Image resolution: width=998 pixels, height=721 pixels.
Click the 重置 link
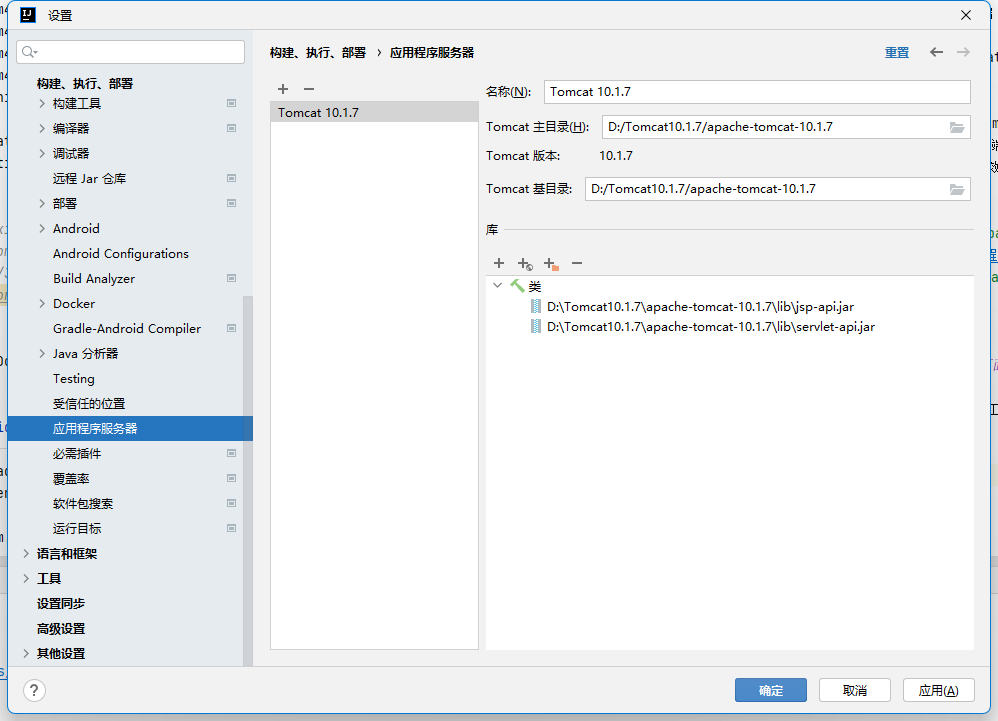897,52
